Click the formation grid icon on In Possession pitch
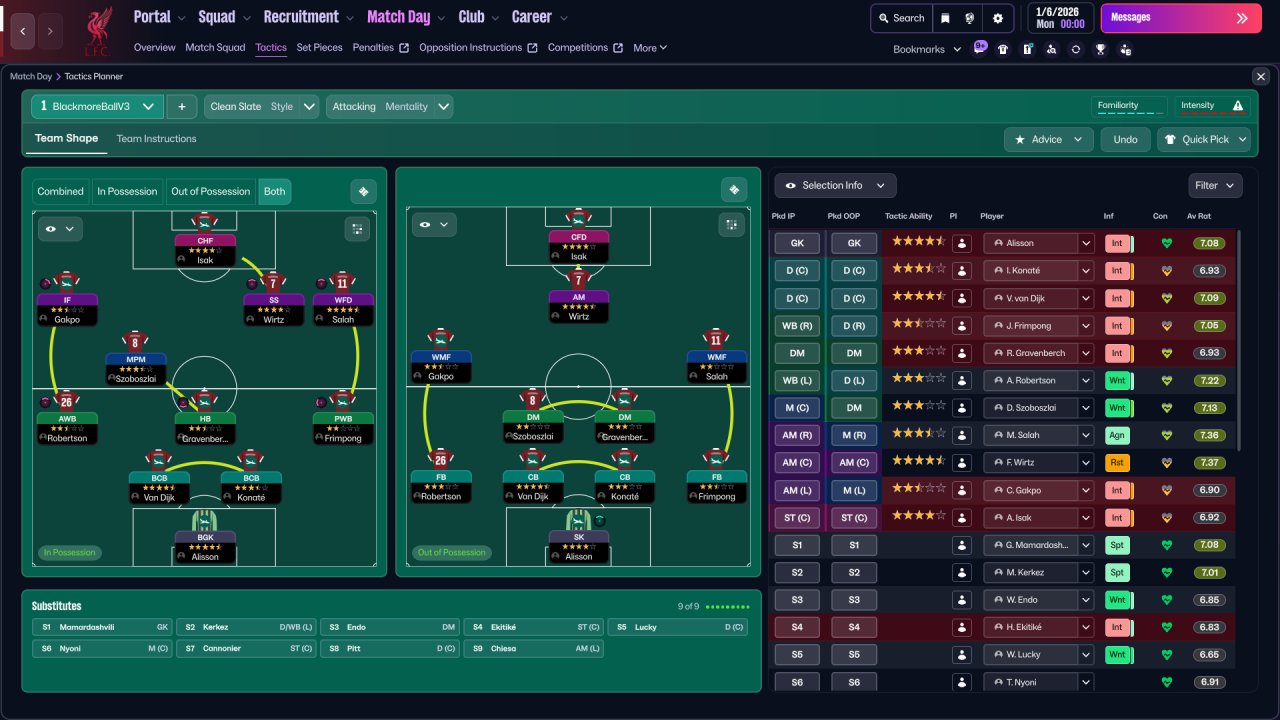Image resolution: width=1280 pixels, height=720 pixels. coord(357,229)
